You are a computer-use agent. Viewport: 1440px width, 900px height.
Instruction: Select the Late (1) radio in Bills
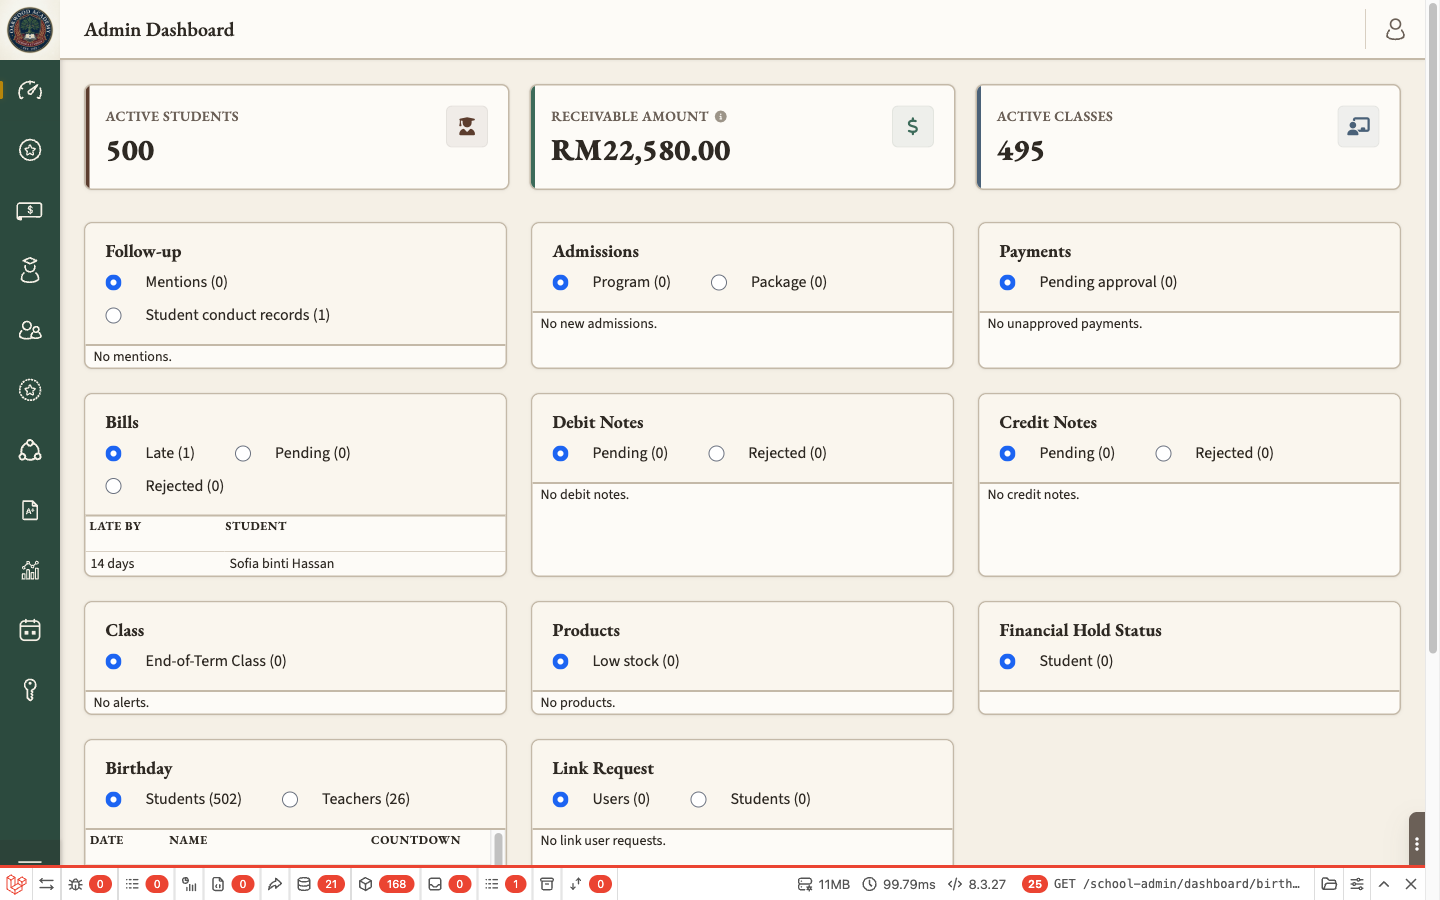[x=114, y=454]
